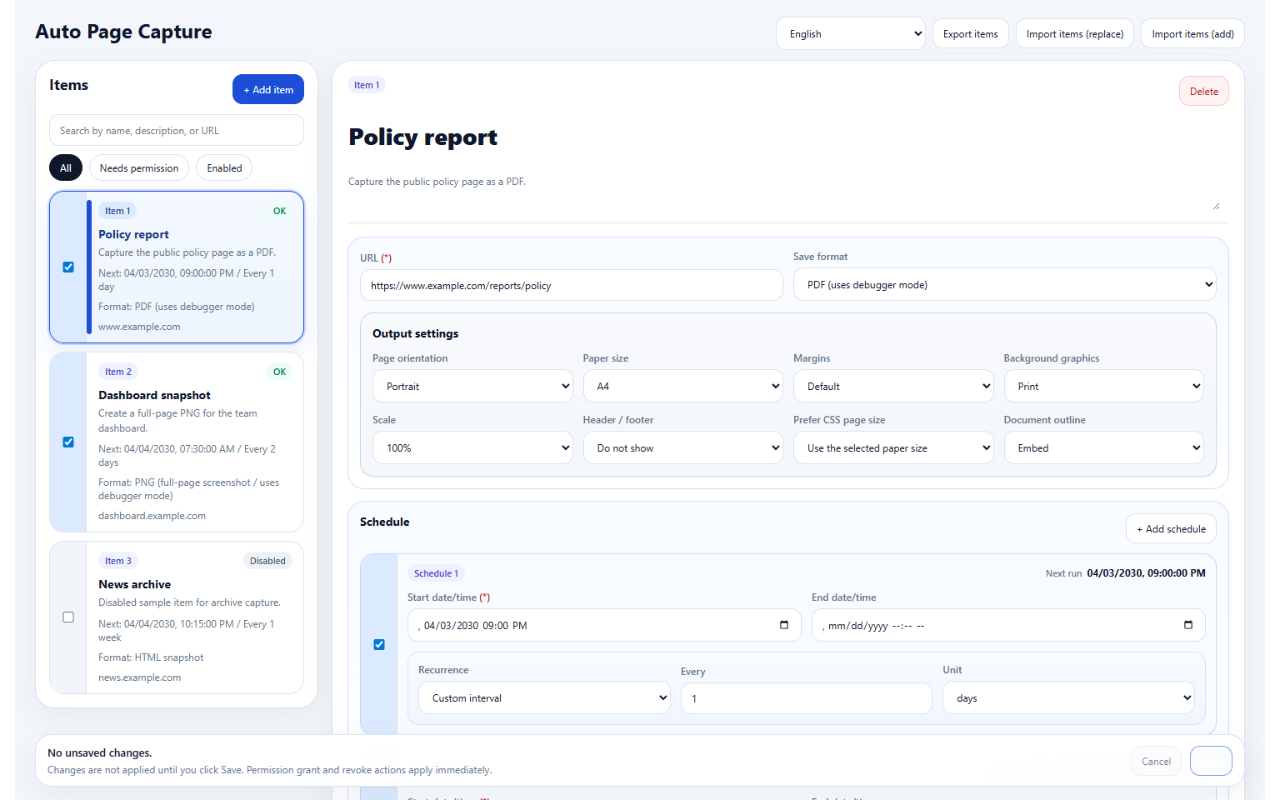Uncheck the Policy report item checkbox
Image resolution: width=1280 pixels, height=800 pixels.
(x=68, y=267)
